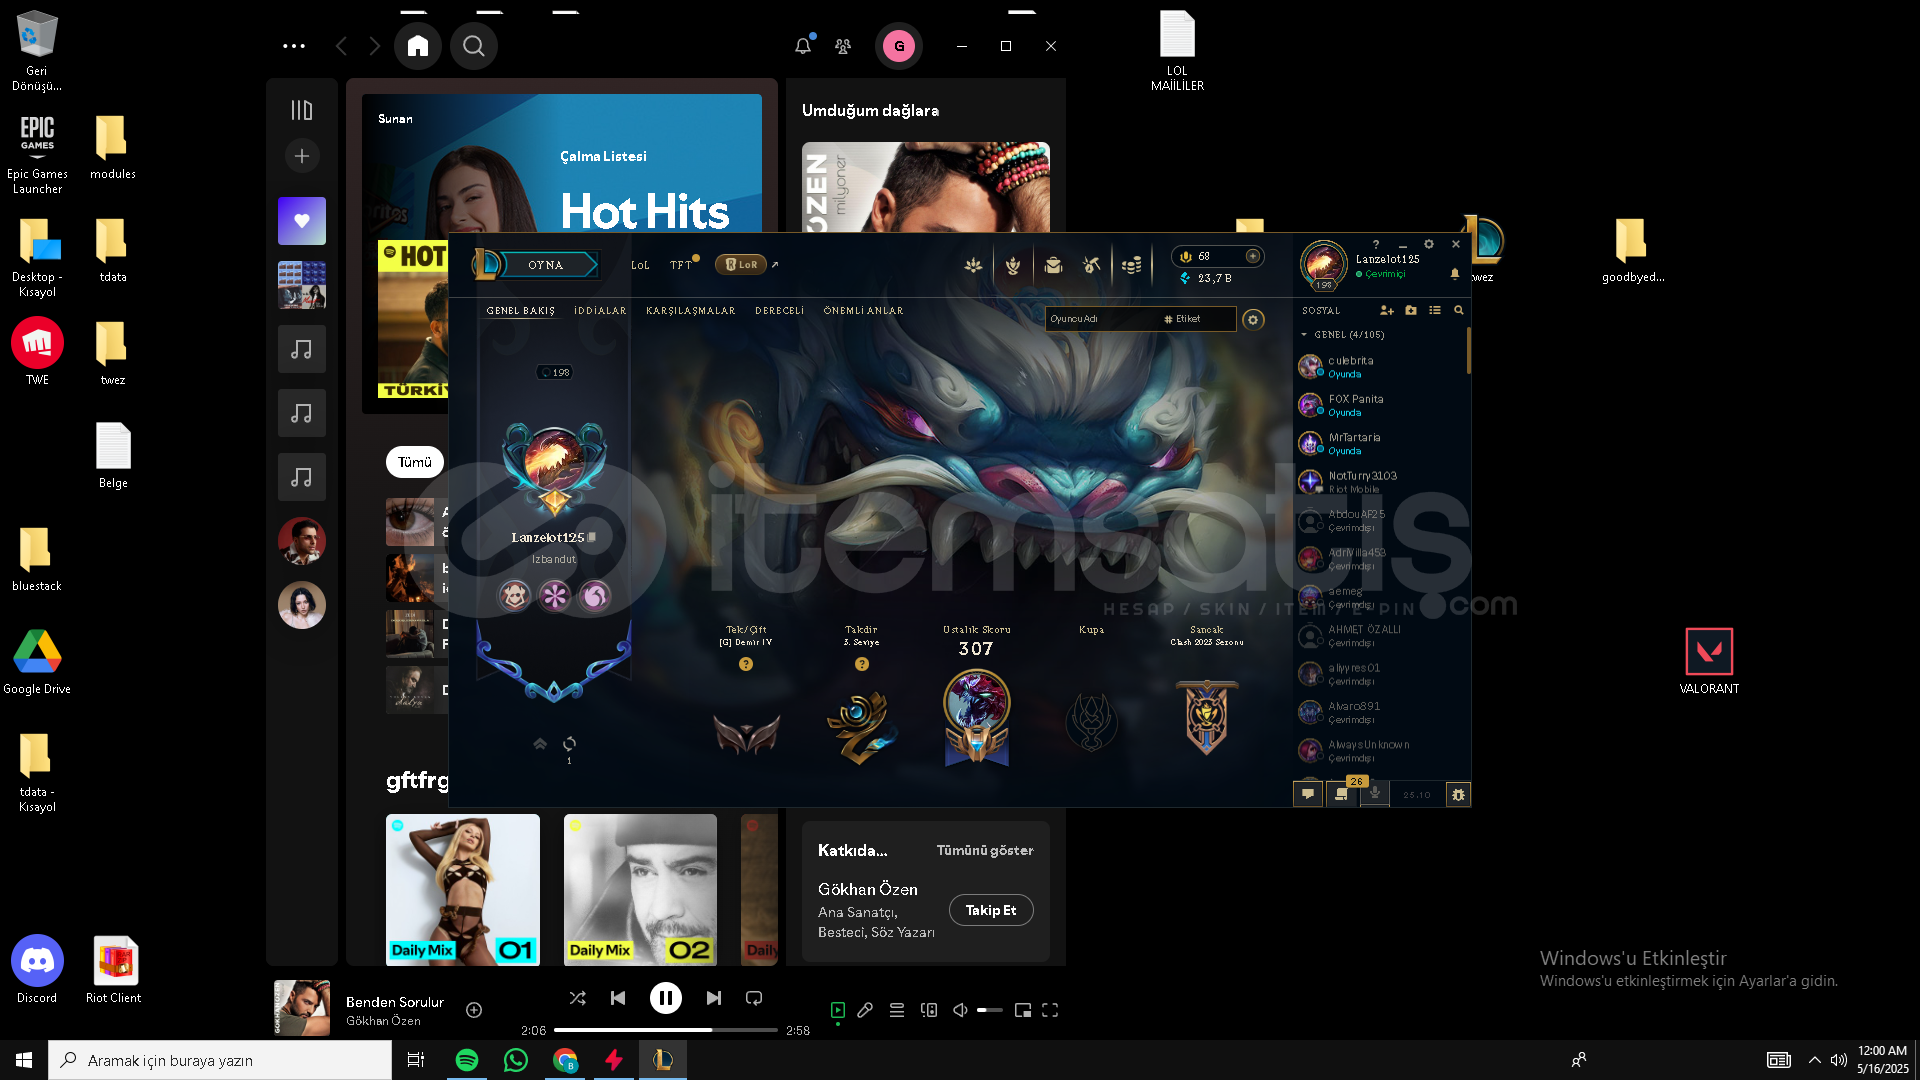Screen dimensions: 1920x1080
Task: Skip to next track in Spotify
Action: [714, 998]
